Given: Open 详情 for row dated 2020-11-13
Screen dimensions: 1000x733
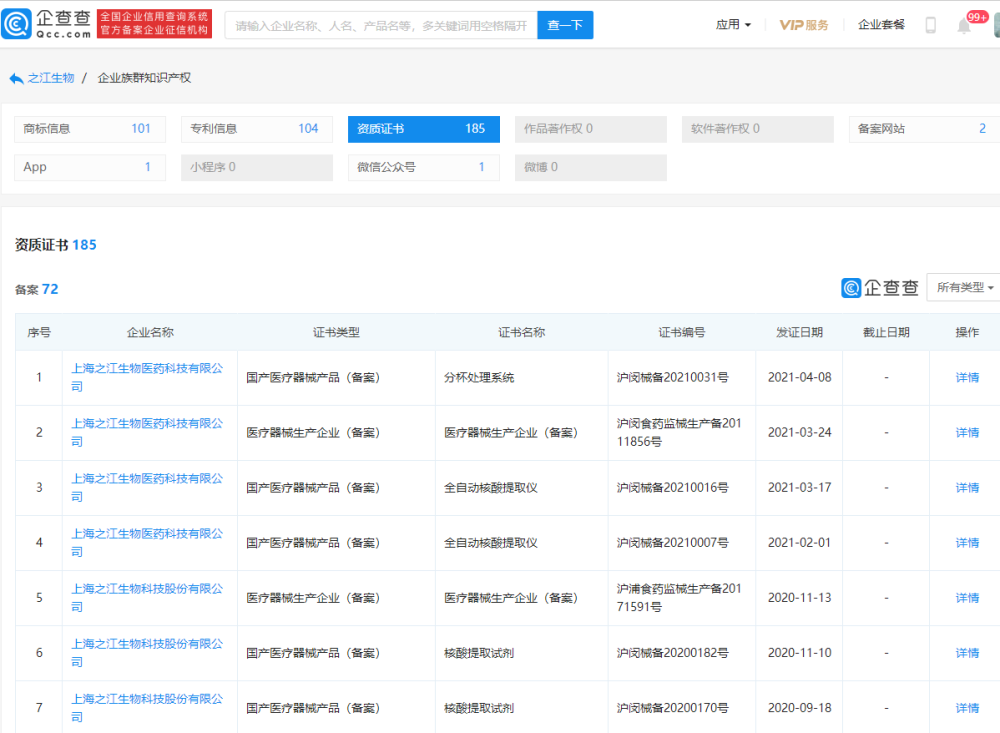Looking at the screenshot, I should point(967,598).
